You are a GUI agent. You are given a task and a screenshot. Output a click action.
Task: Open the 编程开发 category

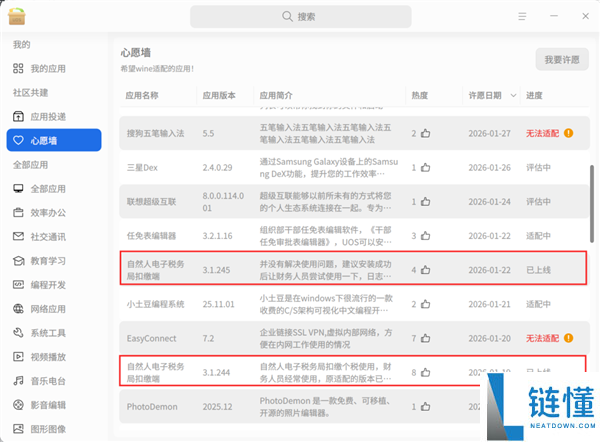tap(54, 285)
